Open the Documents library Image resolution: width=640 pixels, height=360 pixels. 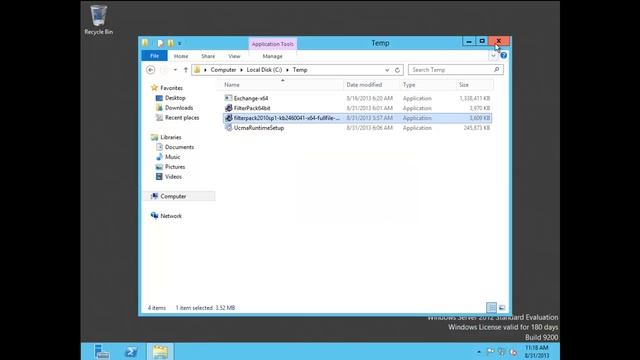click(x=179, y=147)
